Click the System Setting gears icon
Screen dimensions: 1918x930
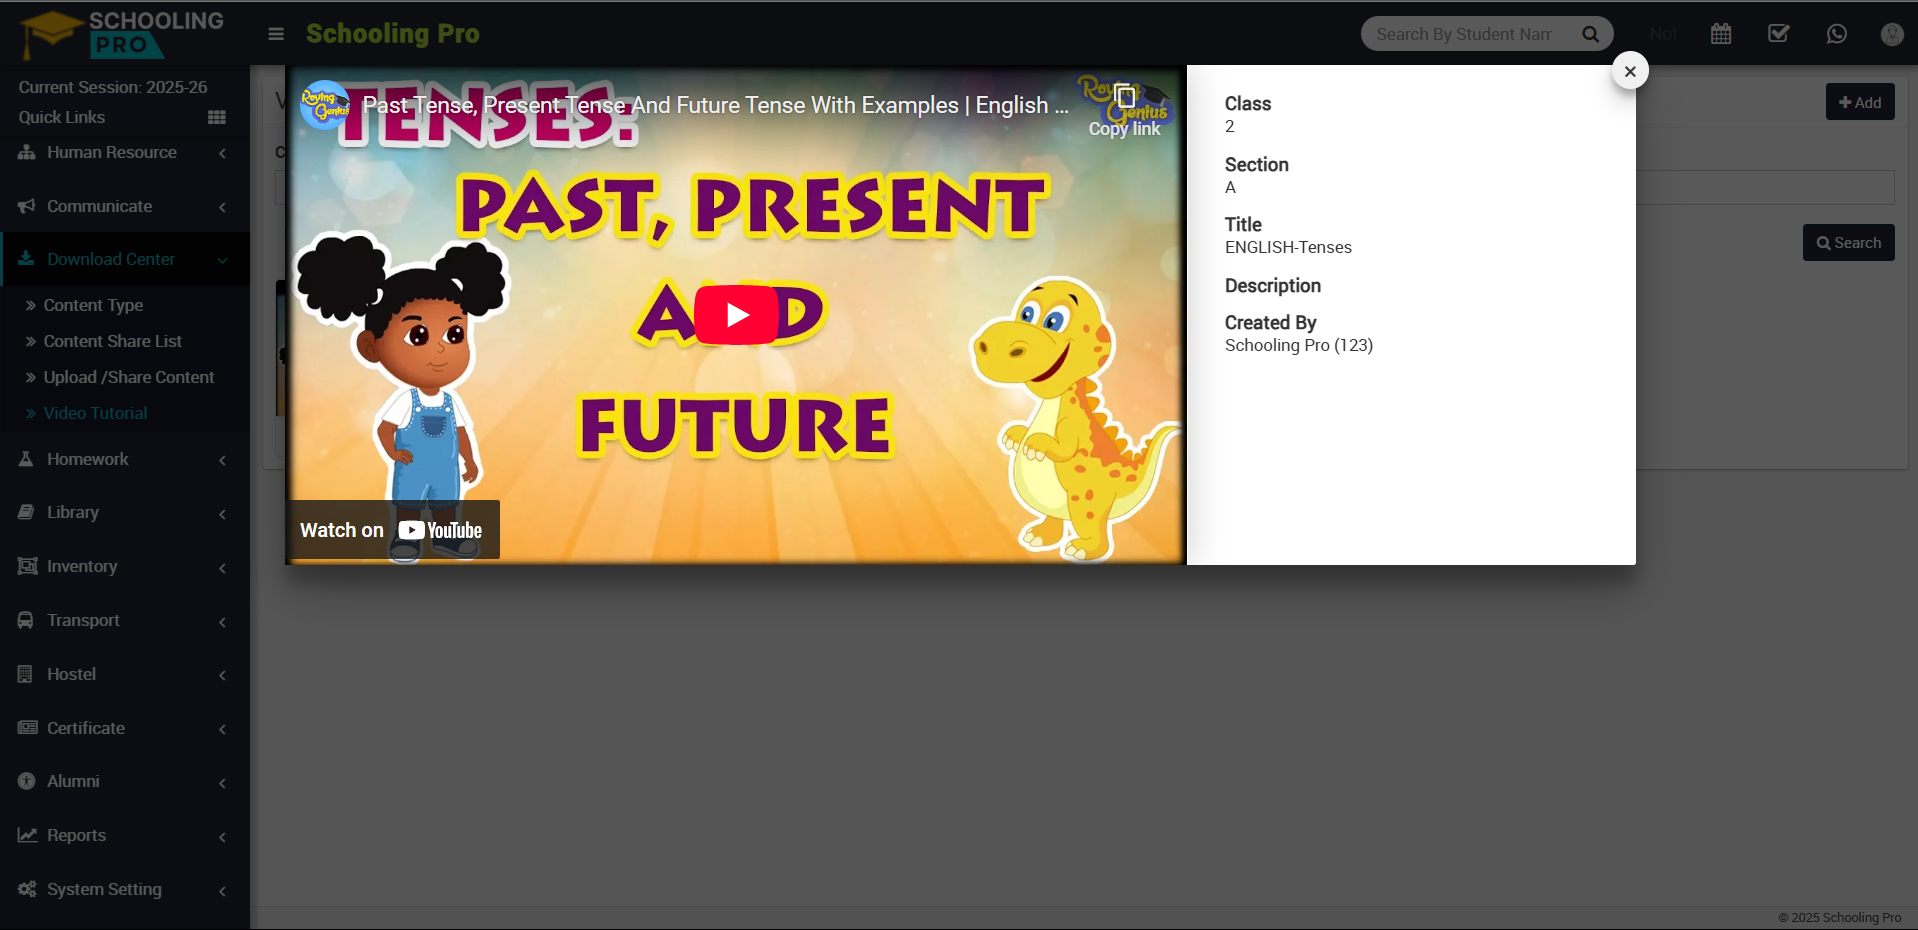pyautogui.click(x=27, y=889)
